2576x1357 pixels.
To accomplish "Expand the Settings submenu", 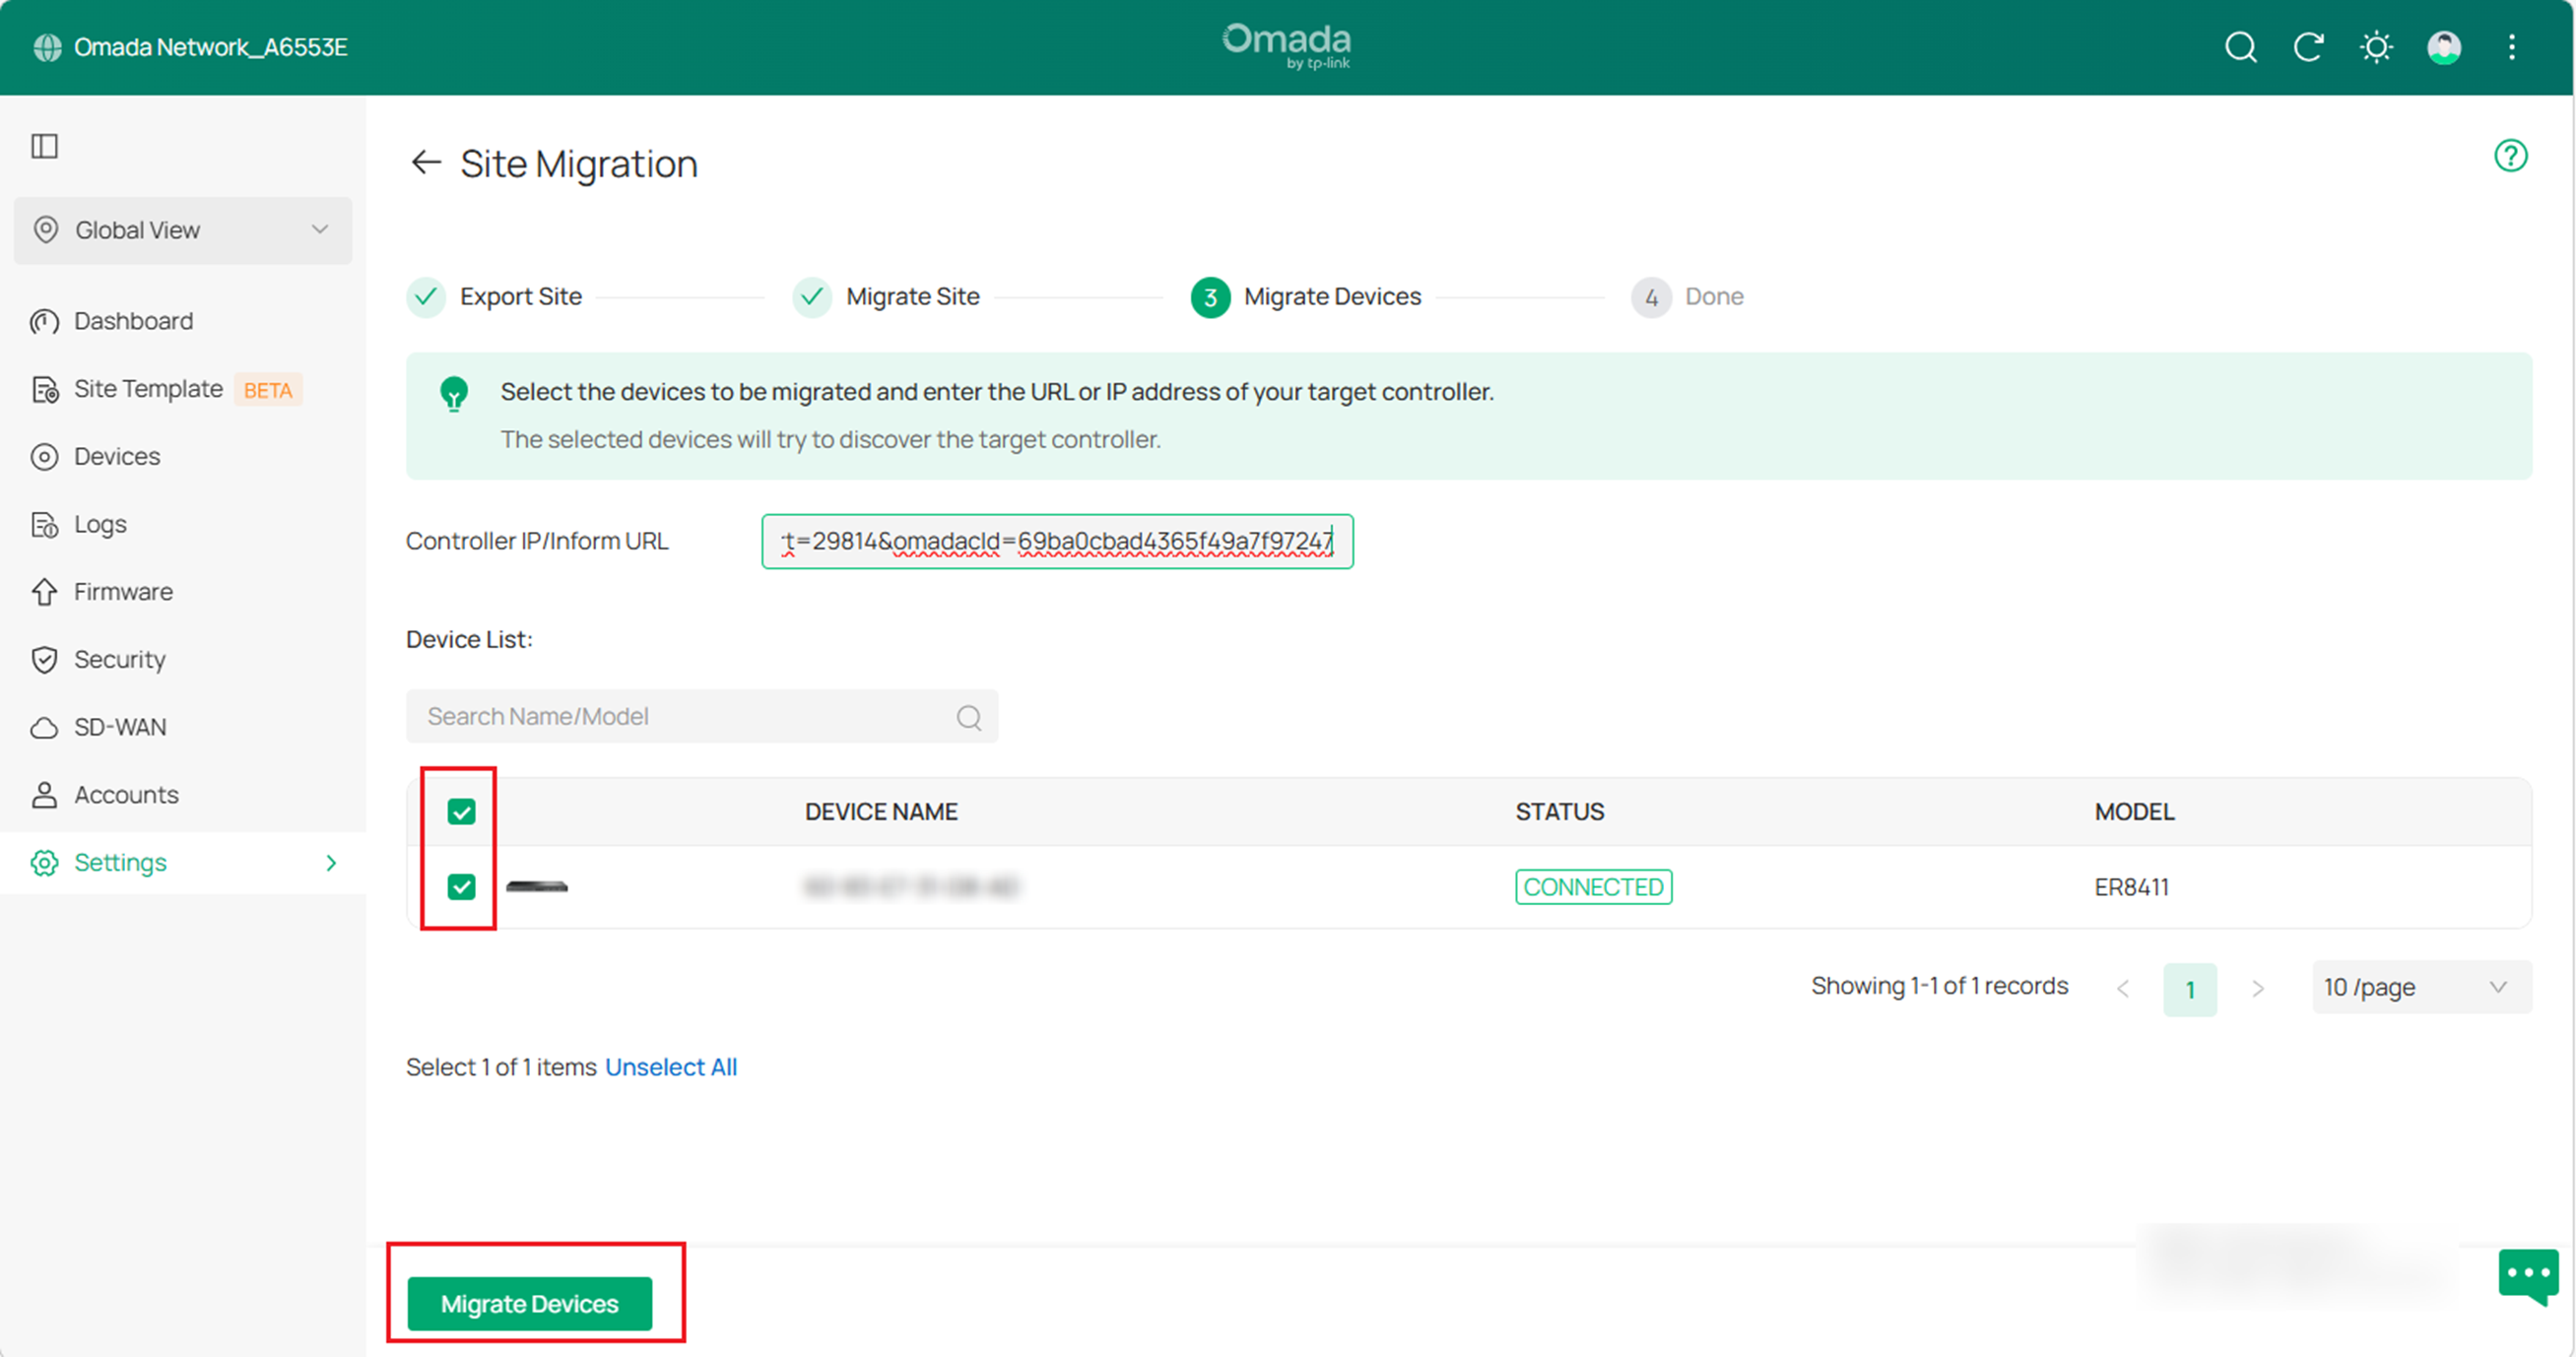I will 120,862.
